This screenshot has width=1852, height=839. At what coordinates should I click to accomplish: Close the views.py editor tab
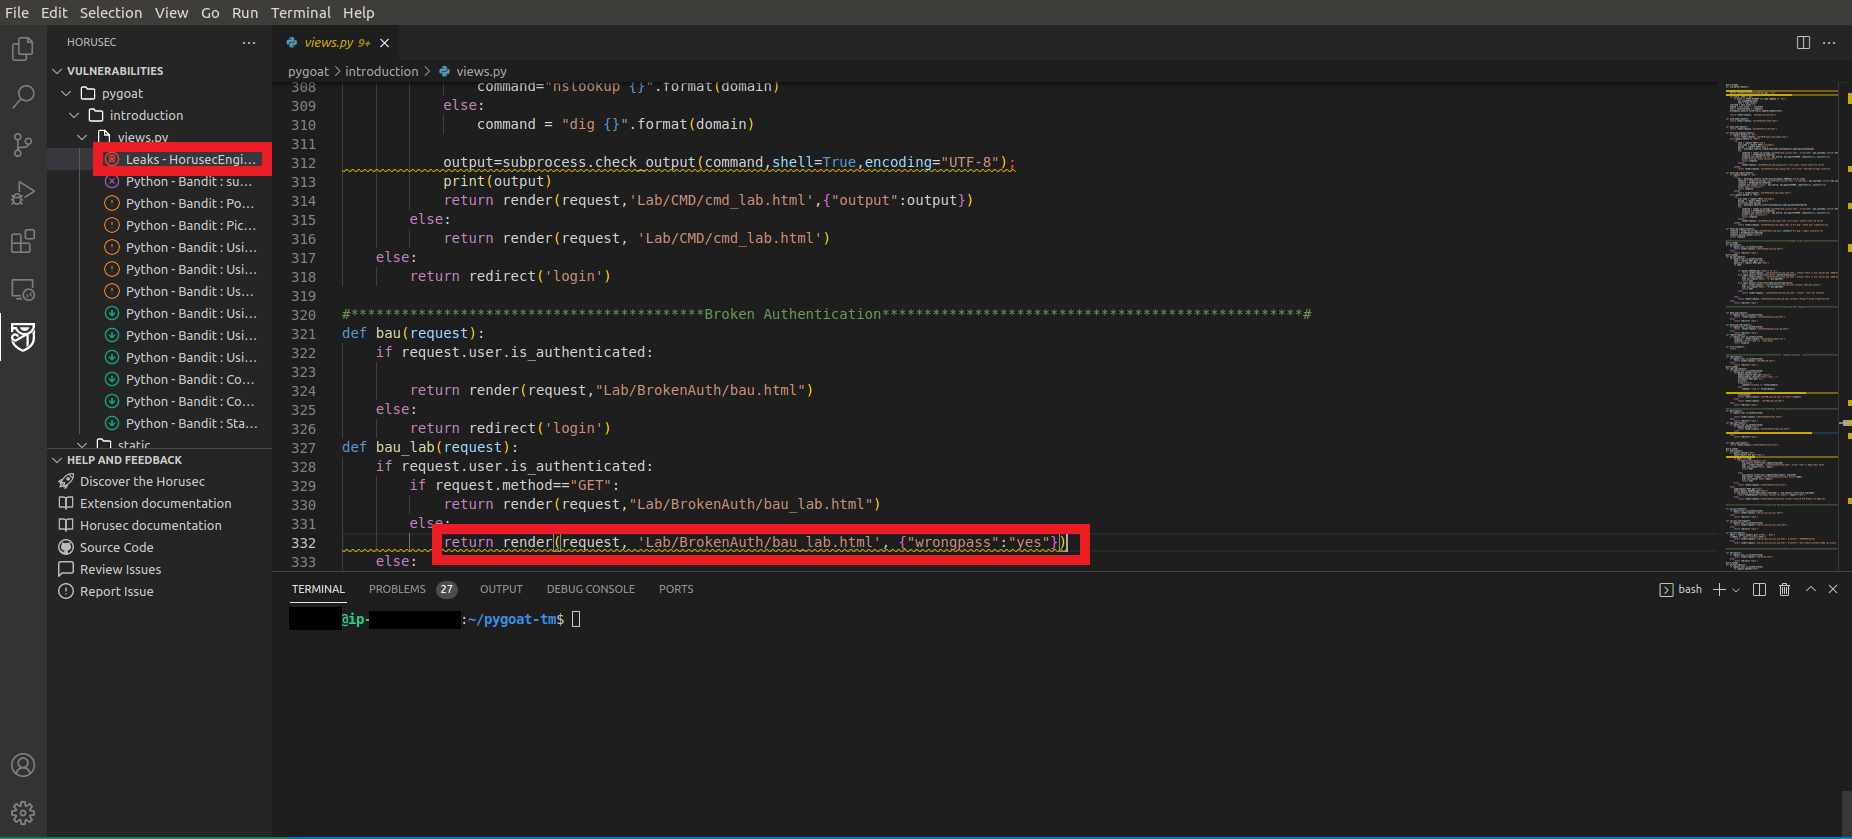tap(385, 43)
